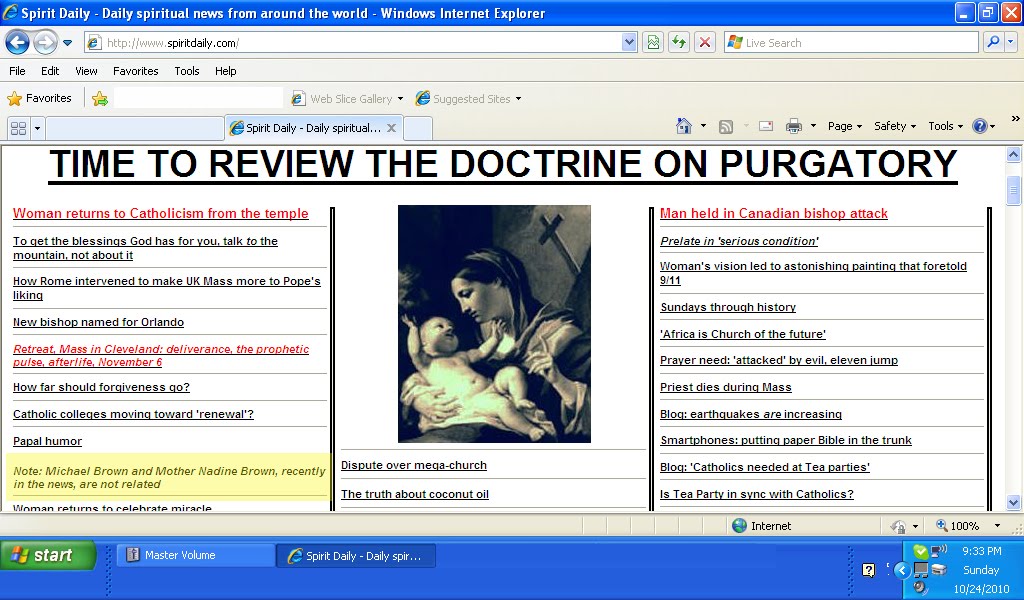The width and height of the screenshot is (1024, 600).
Task: Open the Tools command bar menu
Action: [x=946, y=126]
